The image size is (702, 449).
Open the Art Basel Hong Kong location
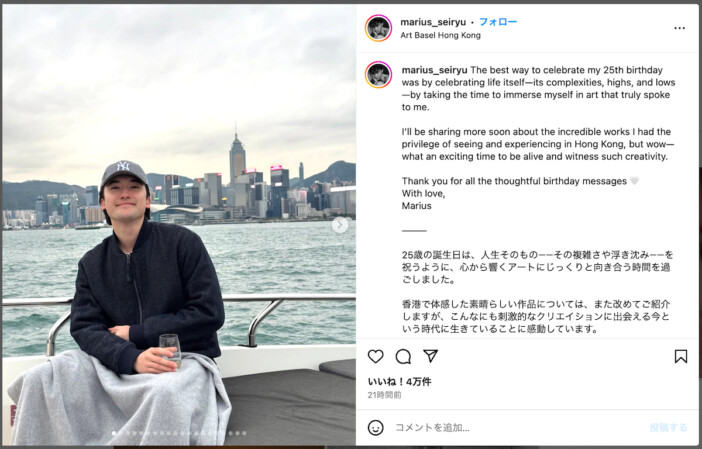(x=440, y=35)
